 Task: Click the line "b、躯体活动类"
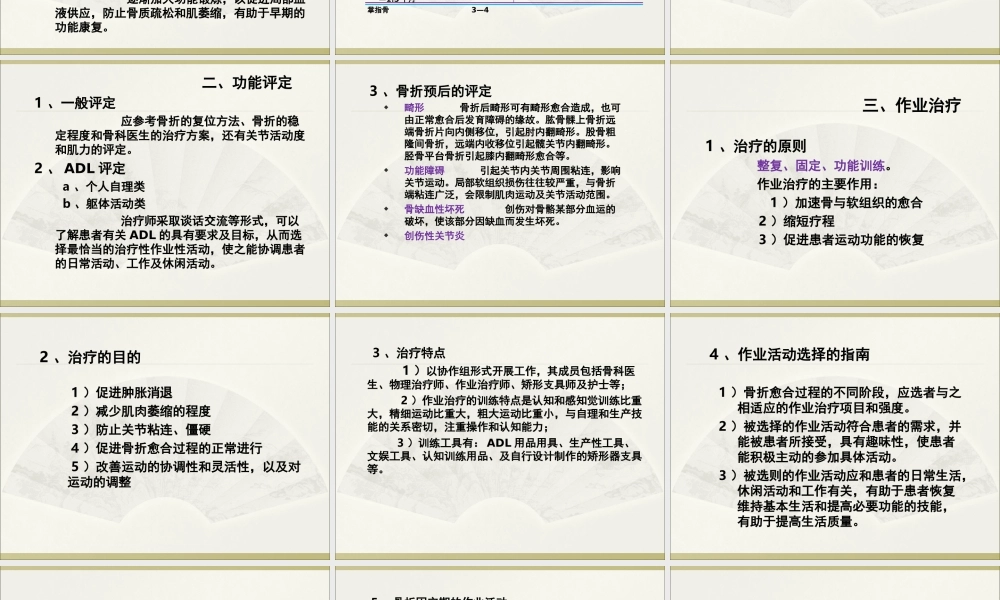(104, 203)
